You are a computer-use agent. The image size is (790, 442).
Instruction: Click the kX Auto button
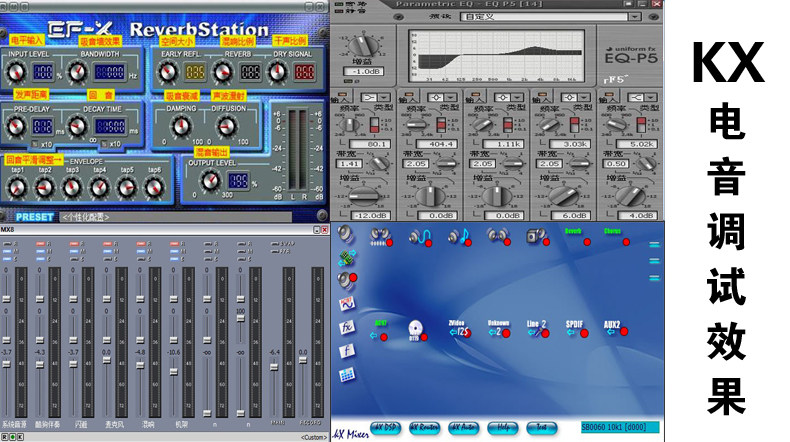pyautogui.click(x=464, y=428)
